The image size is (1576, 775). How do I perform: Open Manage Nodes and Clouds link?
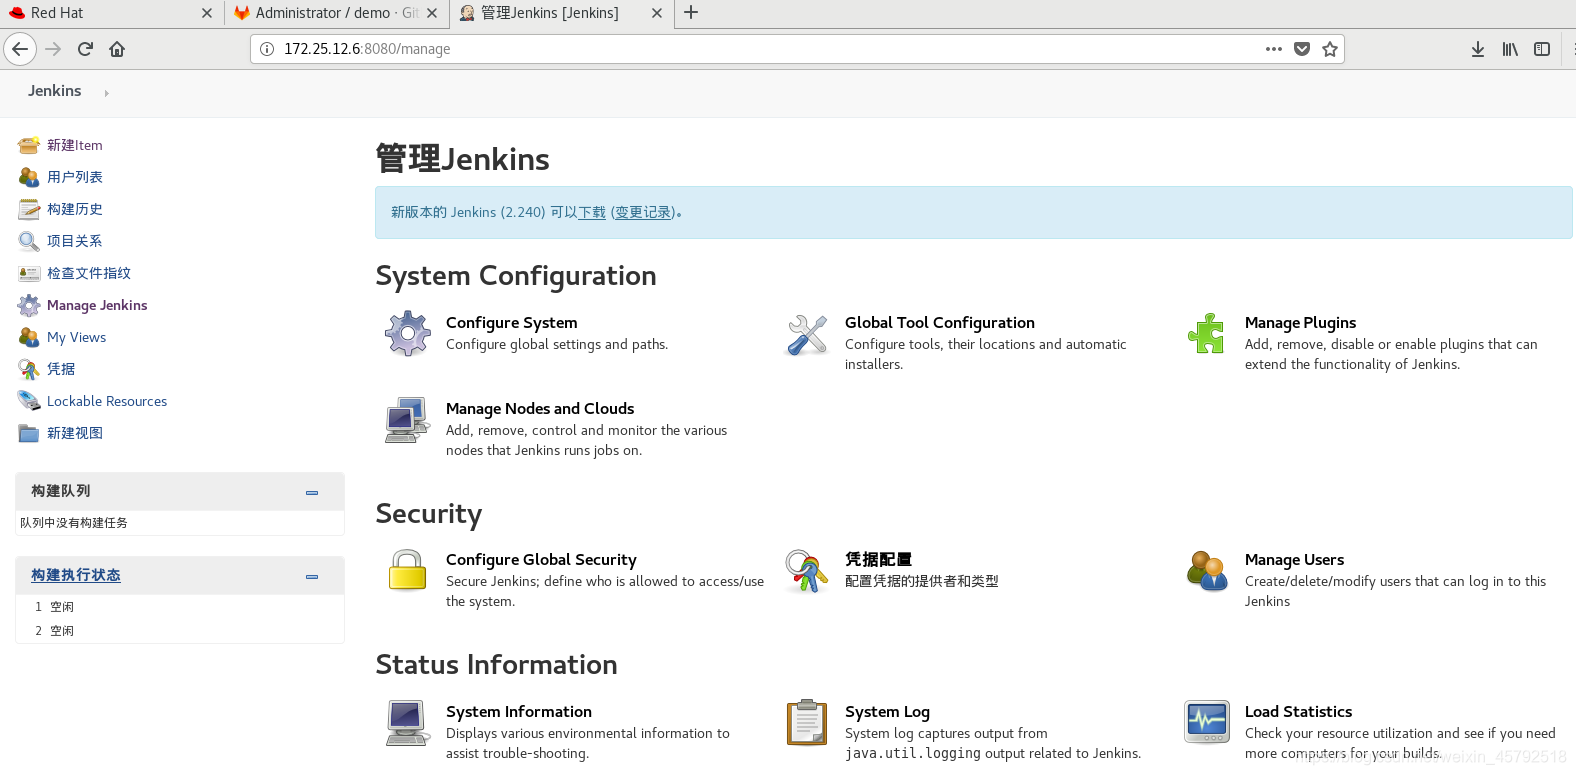[540, 408]
